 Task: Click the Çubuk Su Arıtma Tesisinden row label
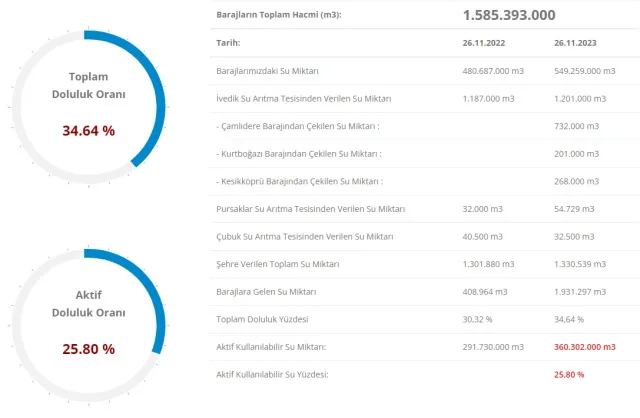pyautogui.click(x=305, y=237)
